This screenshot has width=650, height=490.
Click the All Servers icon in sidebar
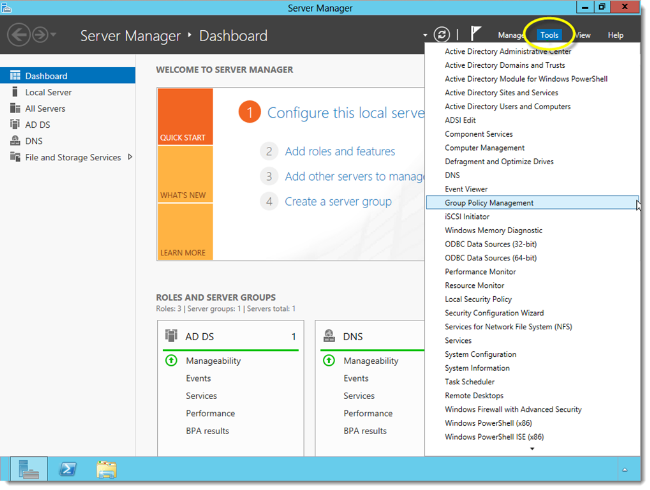(15, 108)
